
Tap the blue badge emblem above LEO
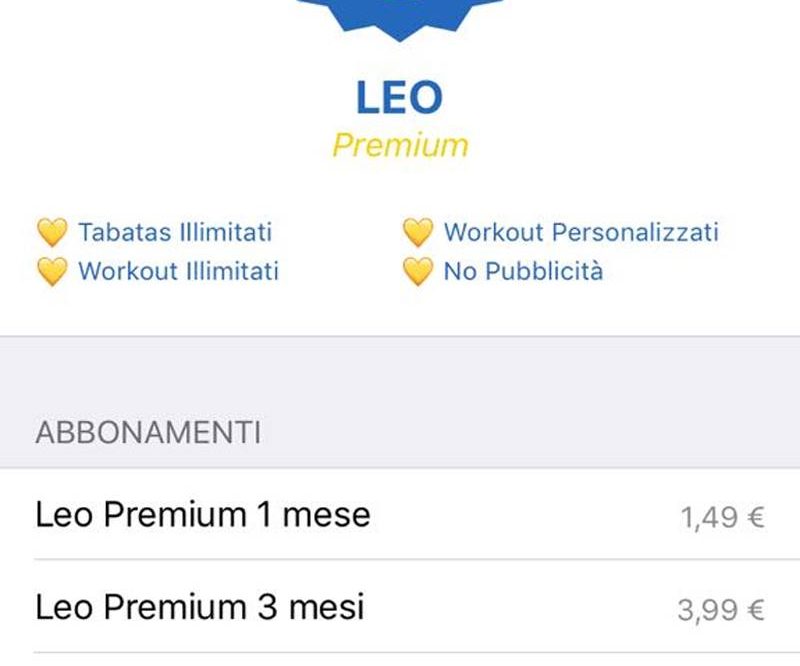400,18
